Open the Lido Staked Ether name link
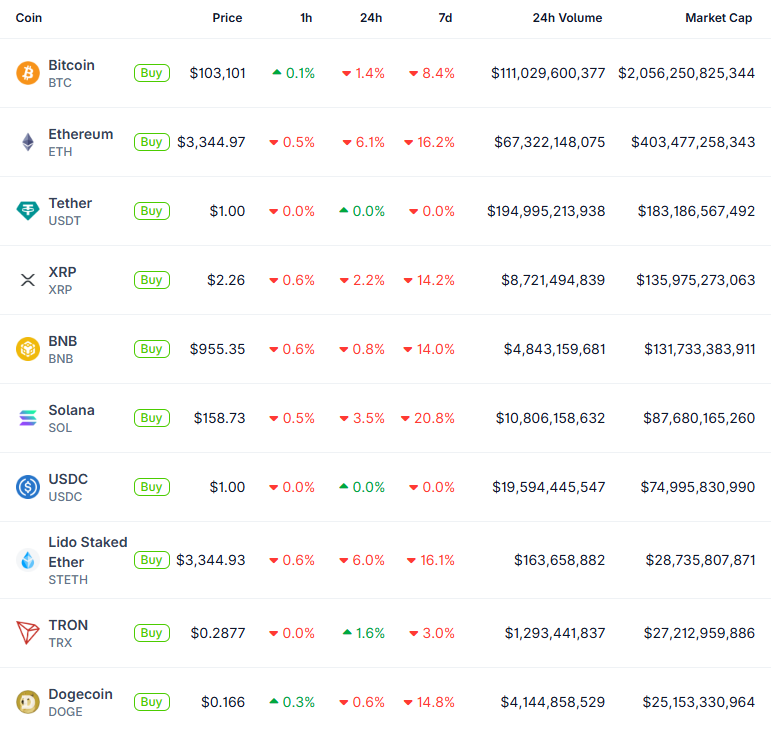Image resolution: width=771 pixels, height=729 pixels. click(x=88, y=551)
